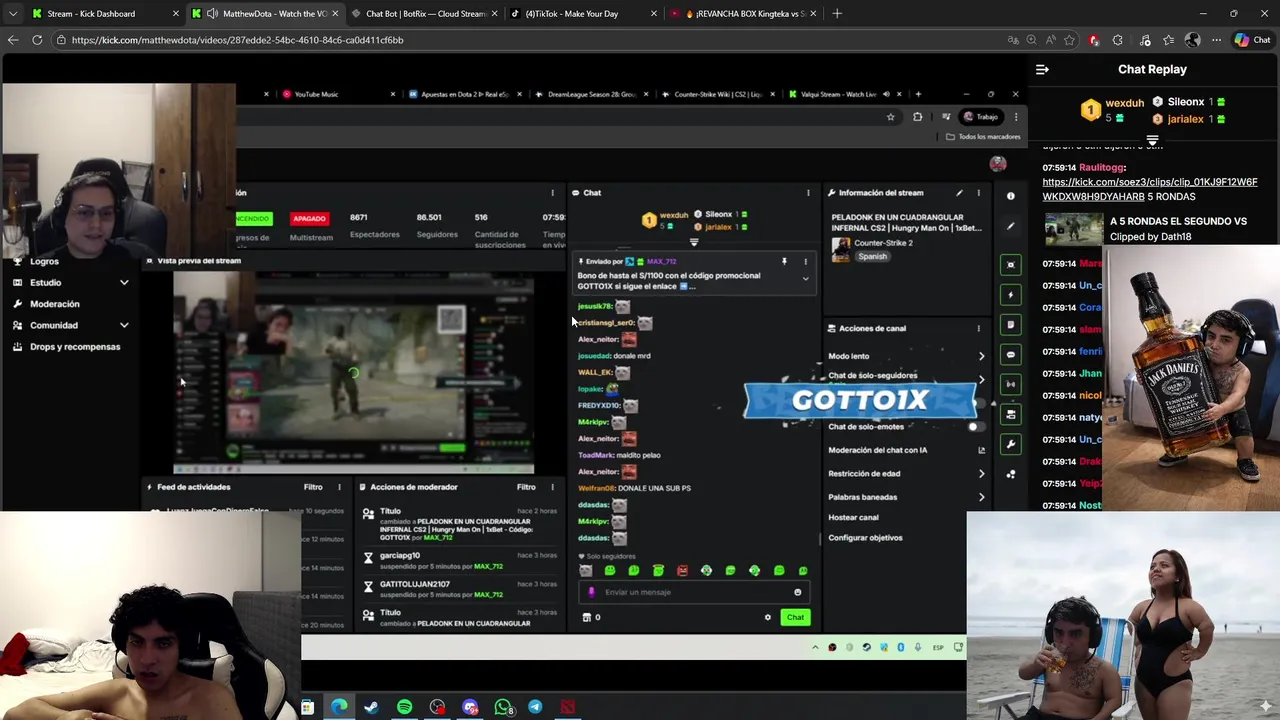Click the Enviar un mensaje chat field

click(693, 592)
